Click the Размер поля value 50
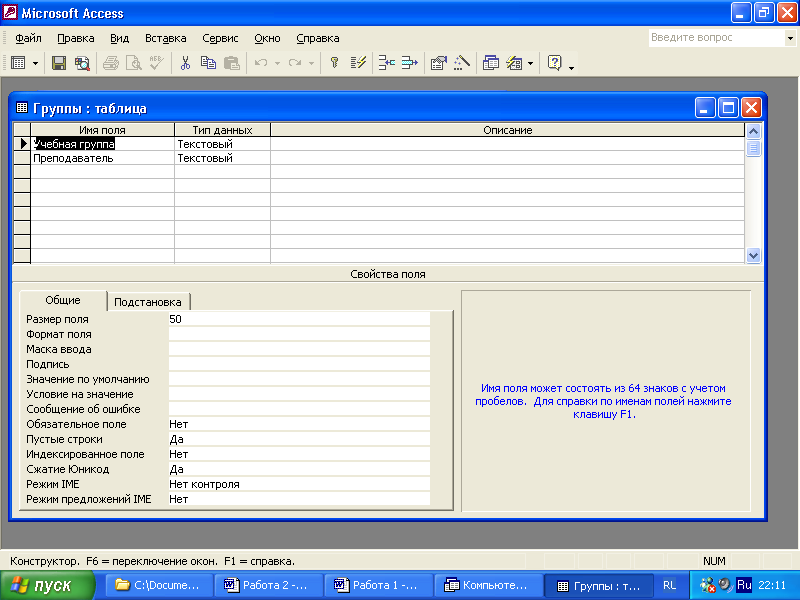This screenshot has width=800, height=600. click(x=299, y=319)
